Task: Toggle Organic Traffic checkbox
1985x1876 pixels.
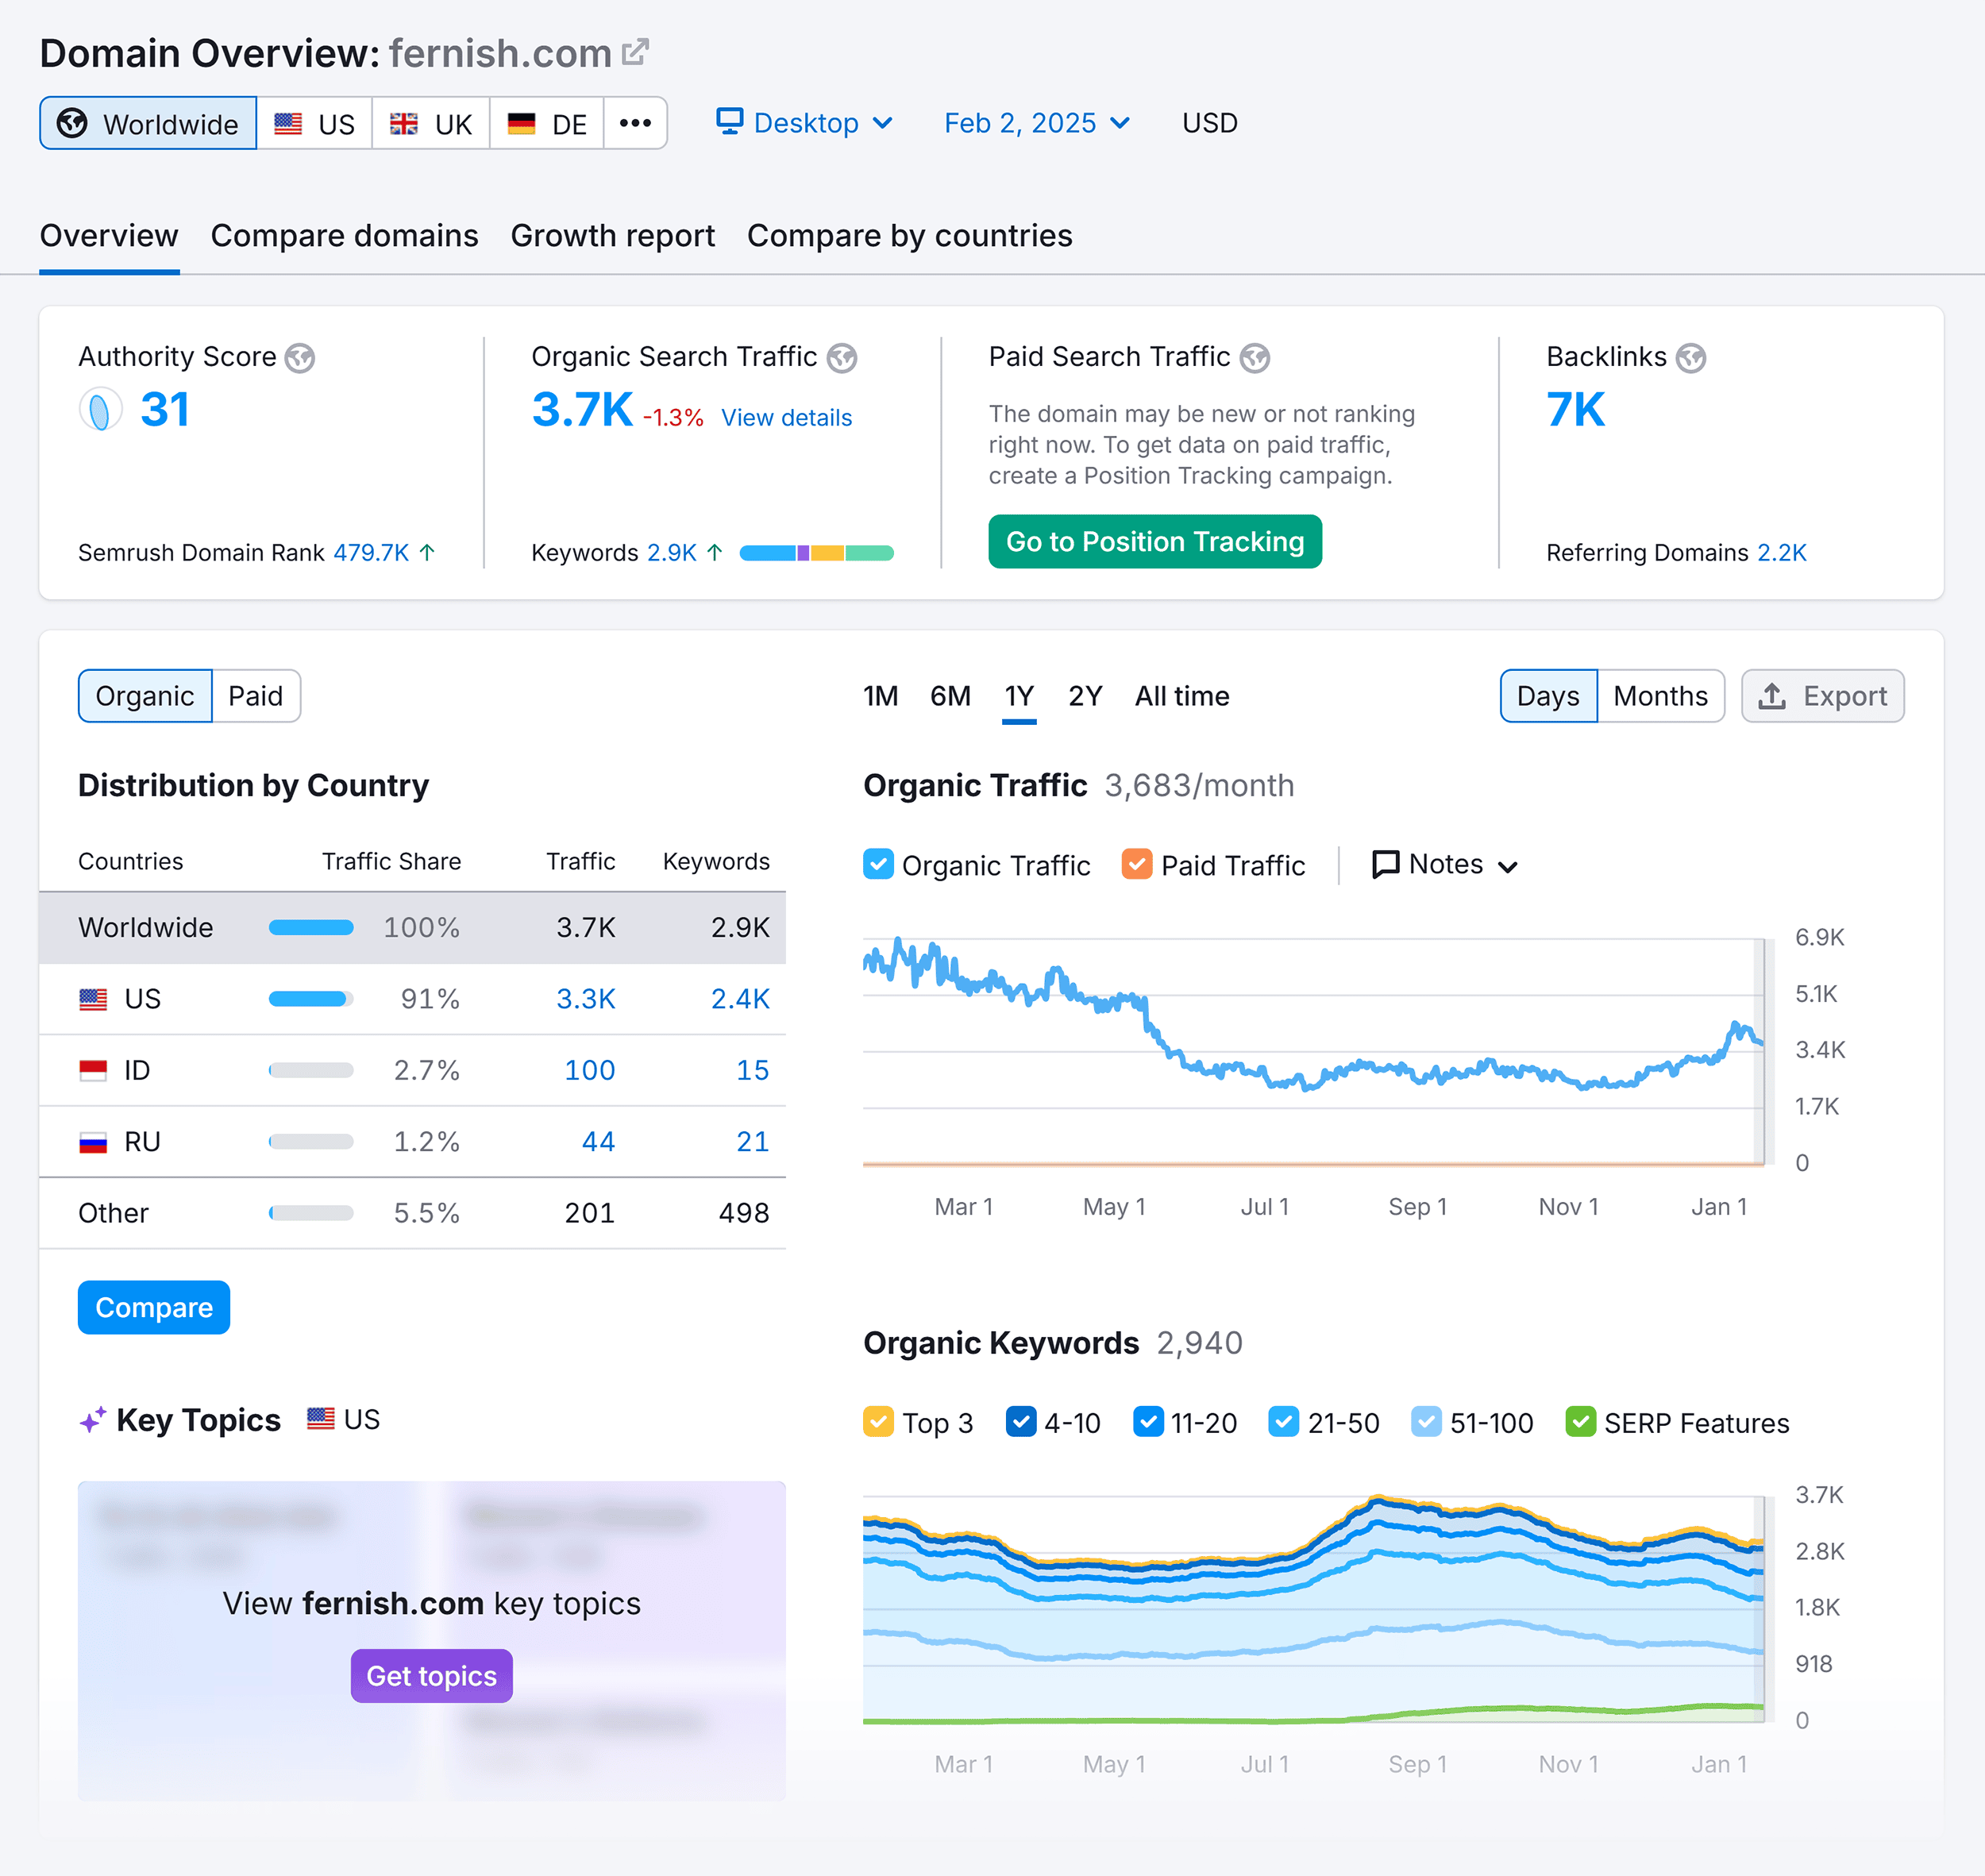Action: tap(878, 864)
